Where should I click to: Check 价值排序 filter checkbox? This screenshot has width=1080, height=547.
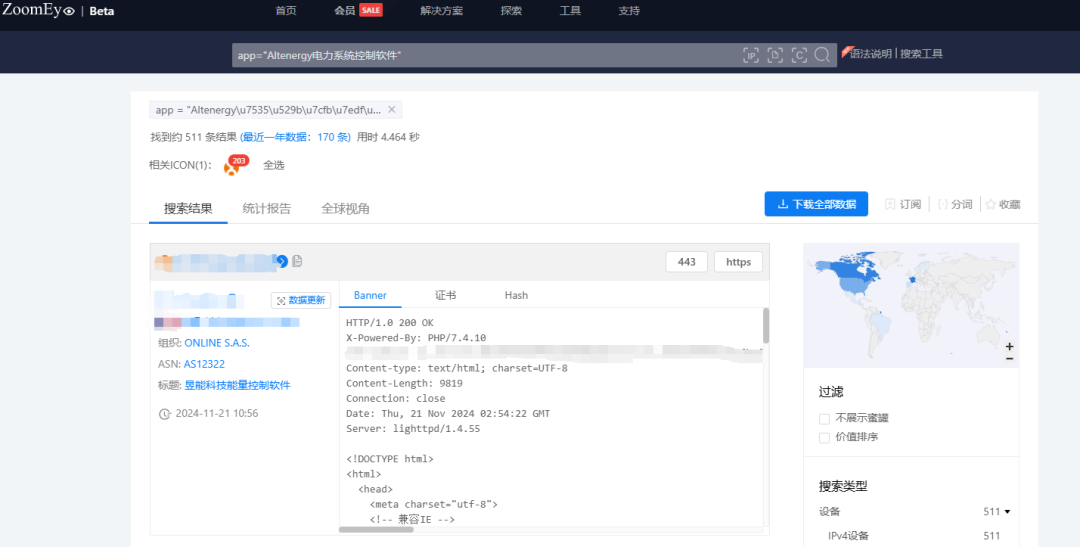pos(824,437)
